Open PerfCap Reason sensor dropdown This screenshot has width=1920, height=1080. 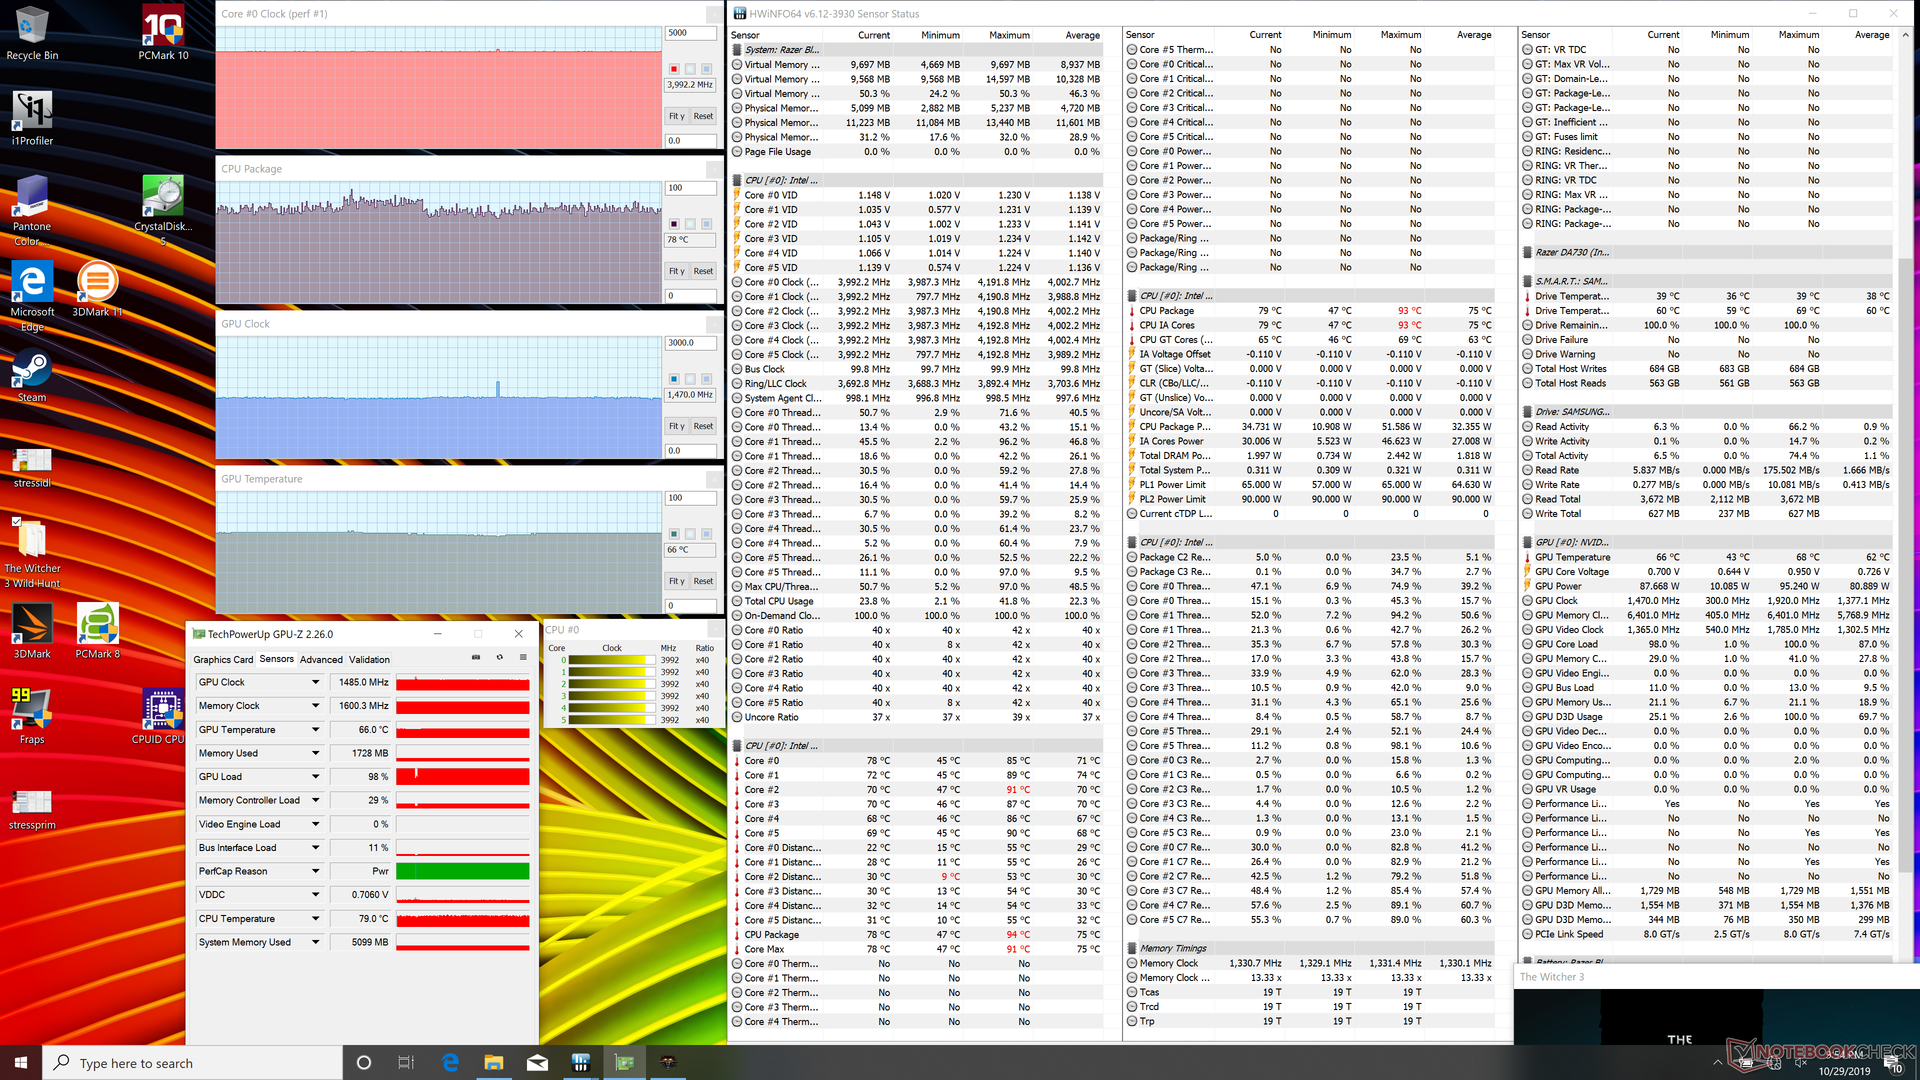click(315, 871)
